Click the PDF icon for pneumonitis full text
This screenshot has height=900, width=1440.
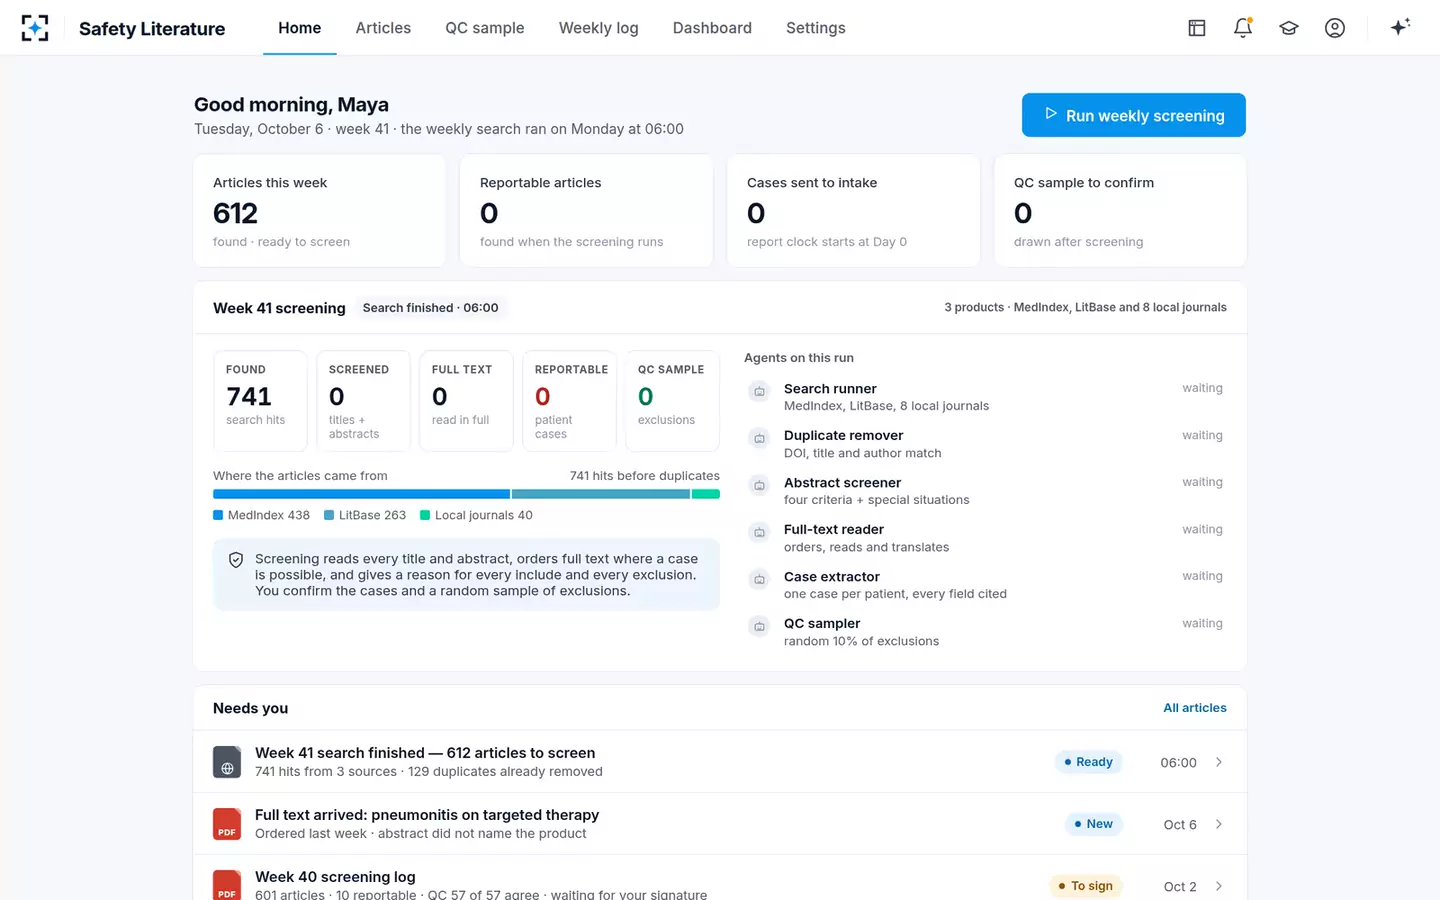point(227,824)
